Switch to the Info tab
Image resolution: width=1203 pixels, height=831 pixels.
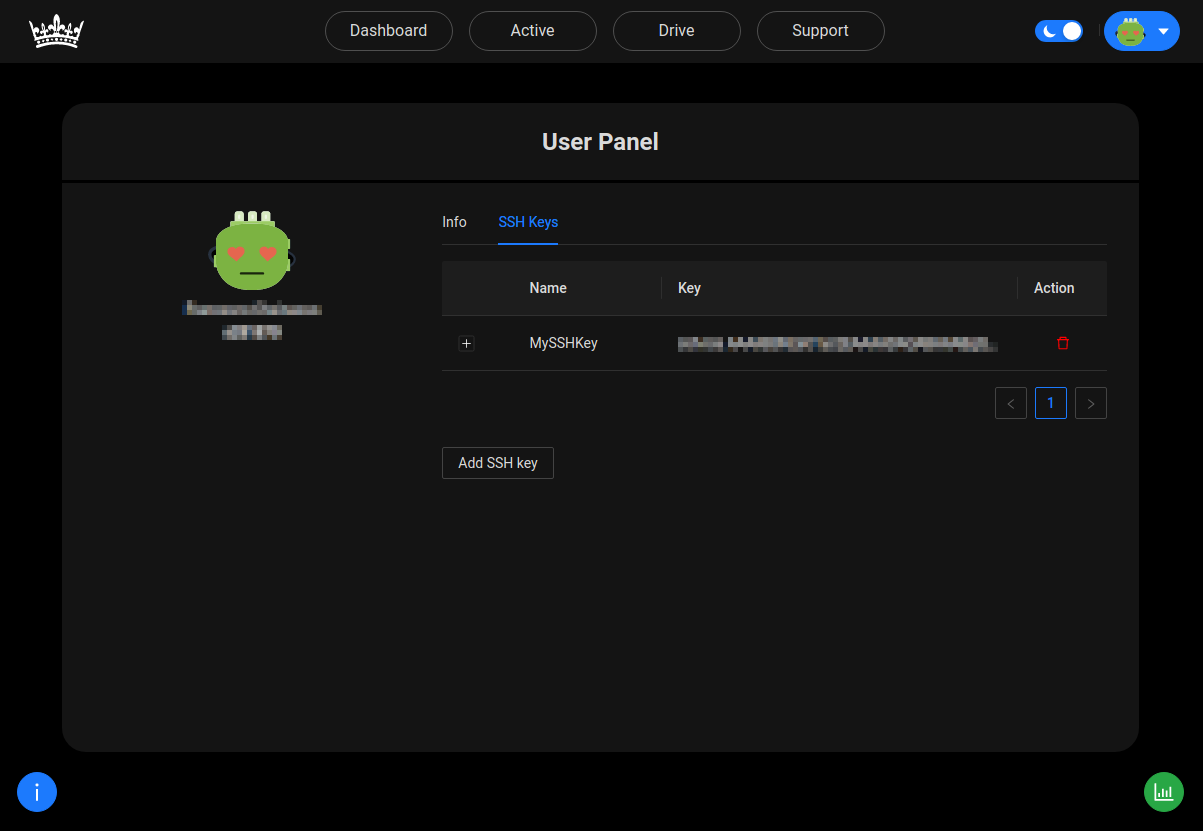pos(454,222)
